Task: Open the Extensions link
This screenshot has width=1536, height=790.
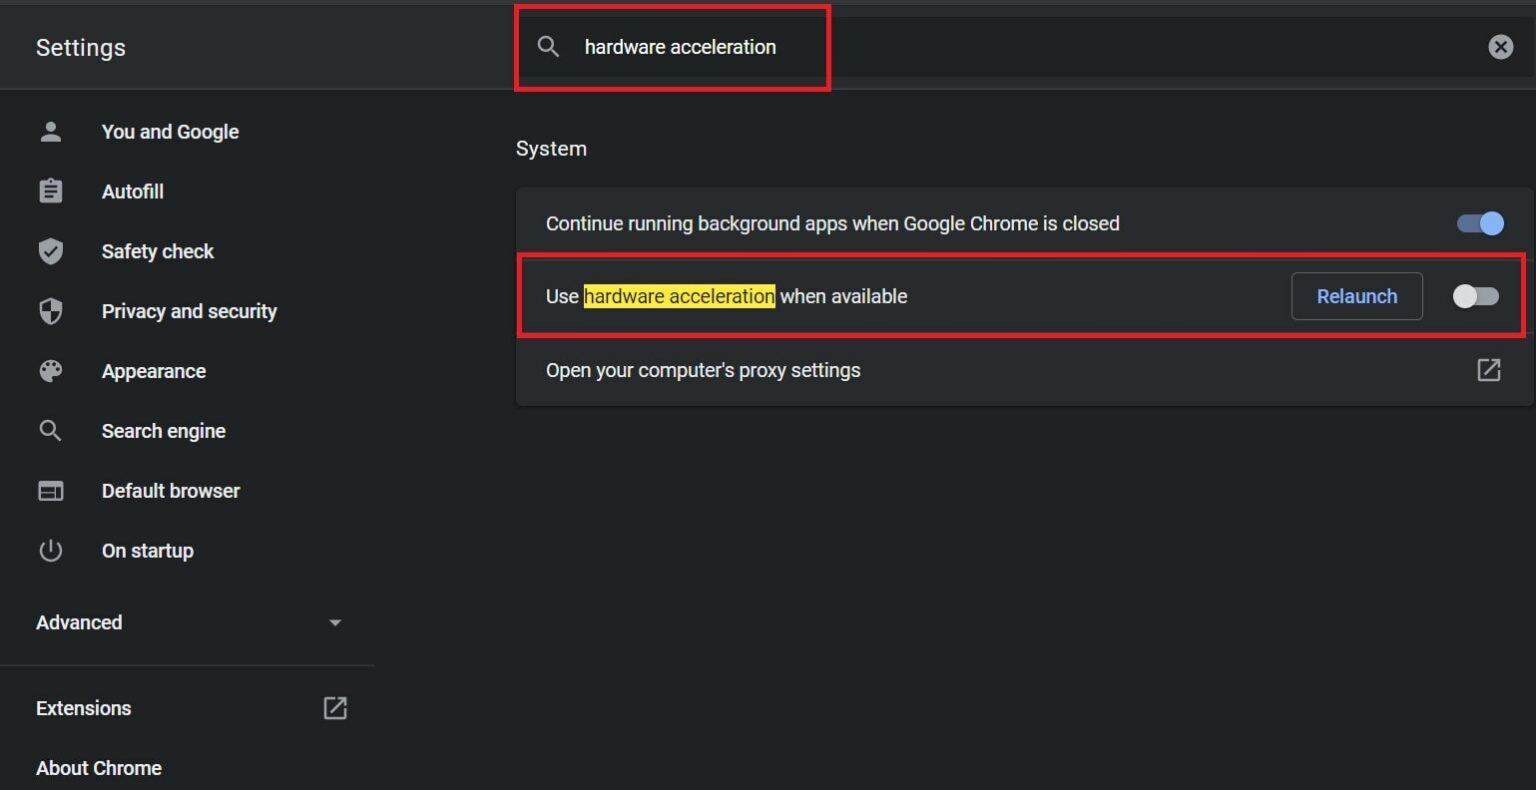Action: (x=83, y=708)
